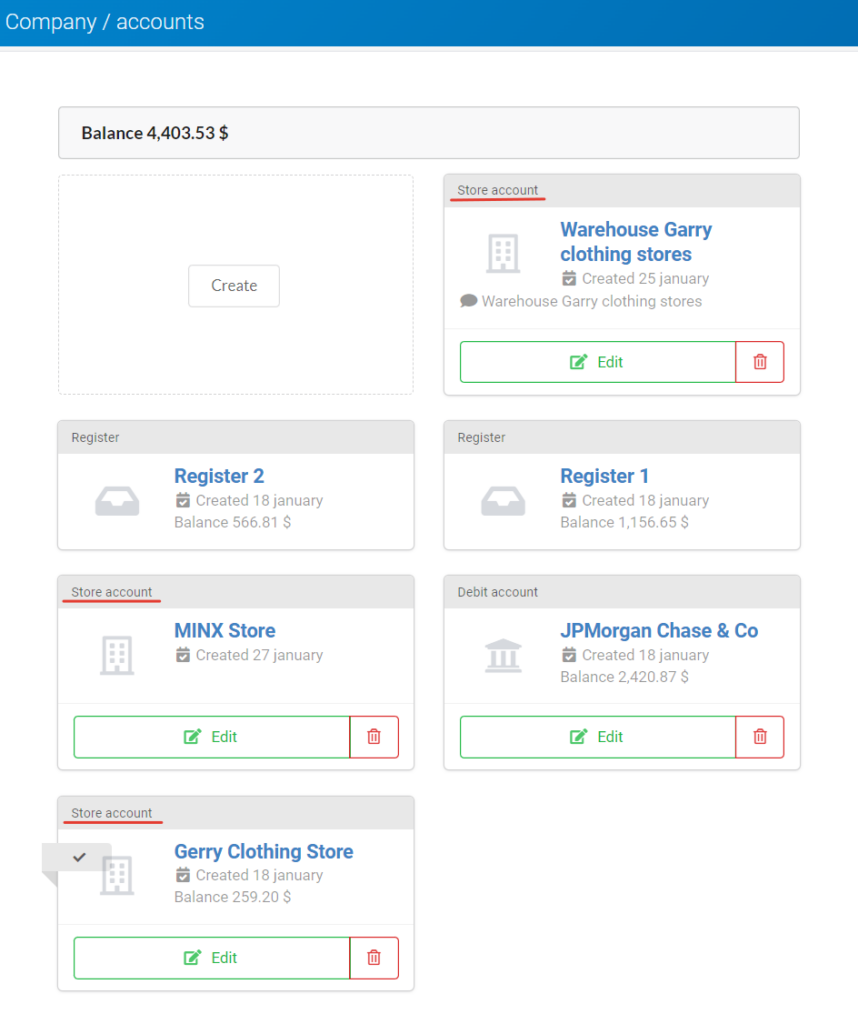Click the building icon of Warehouse Garry
The image size is (858, 1024).
503,253
